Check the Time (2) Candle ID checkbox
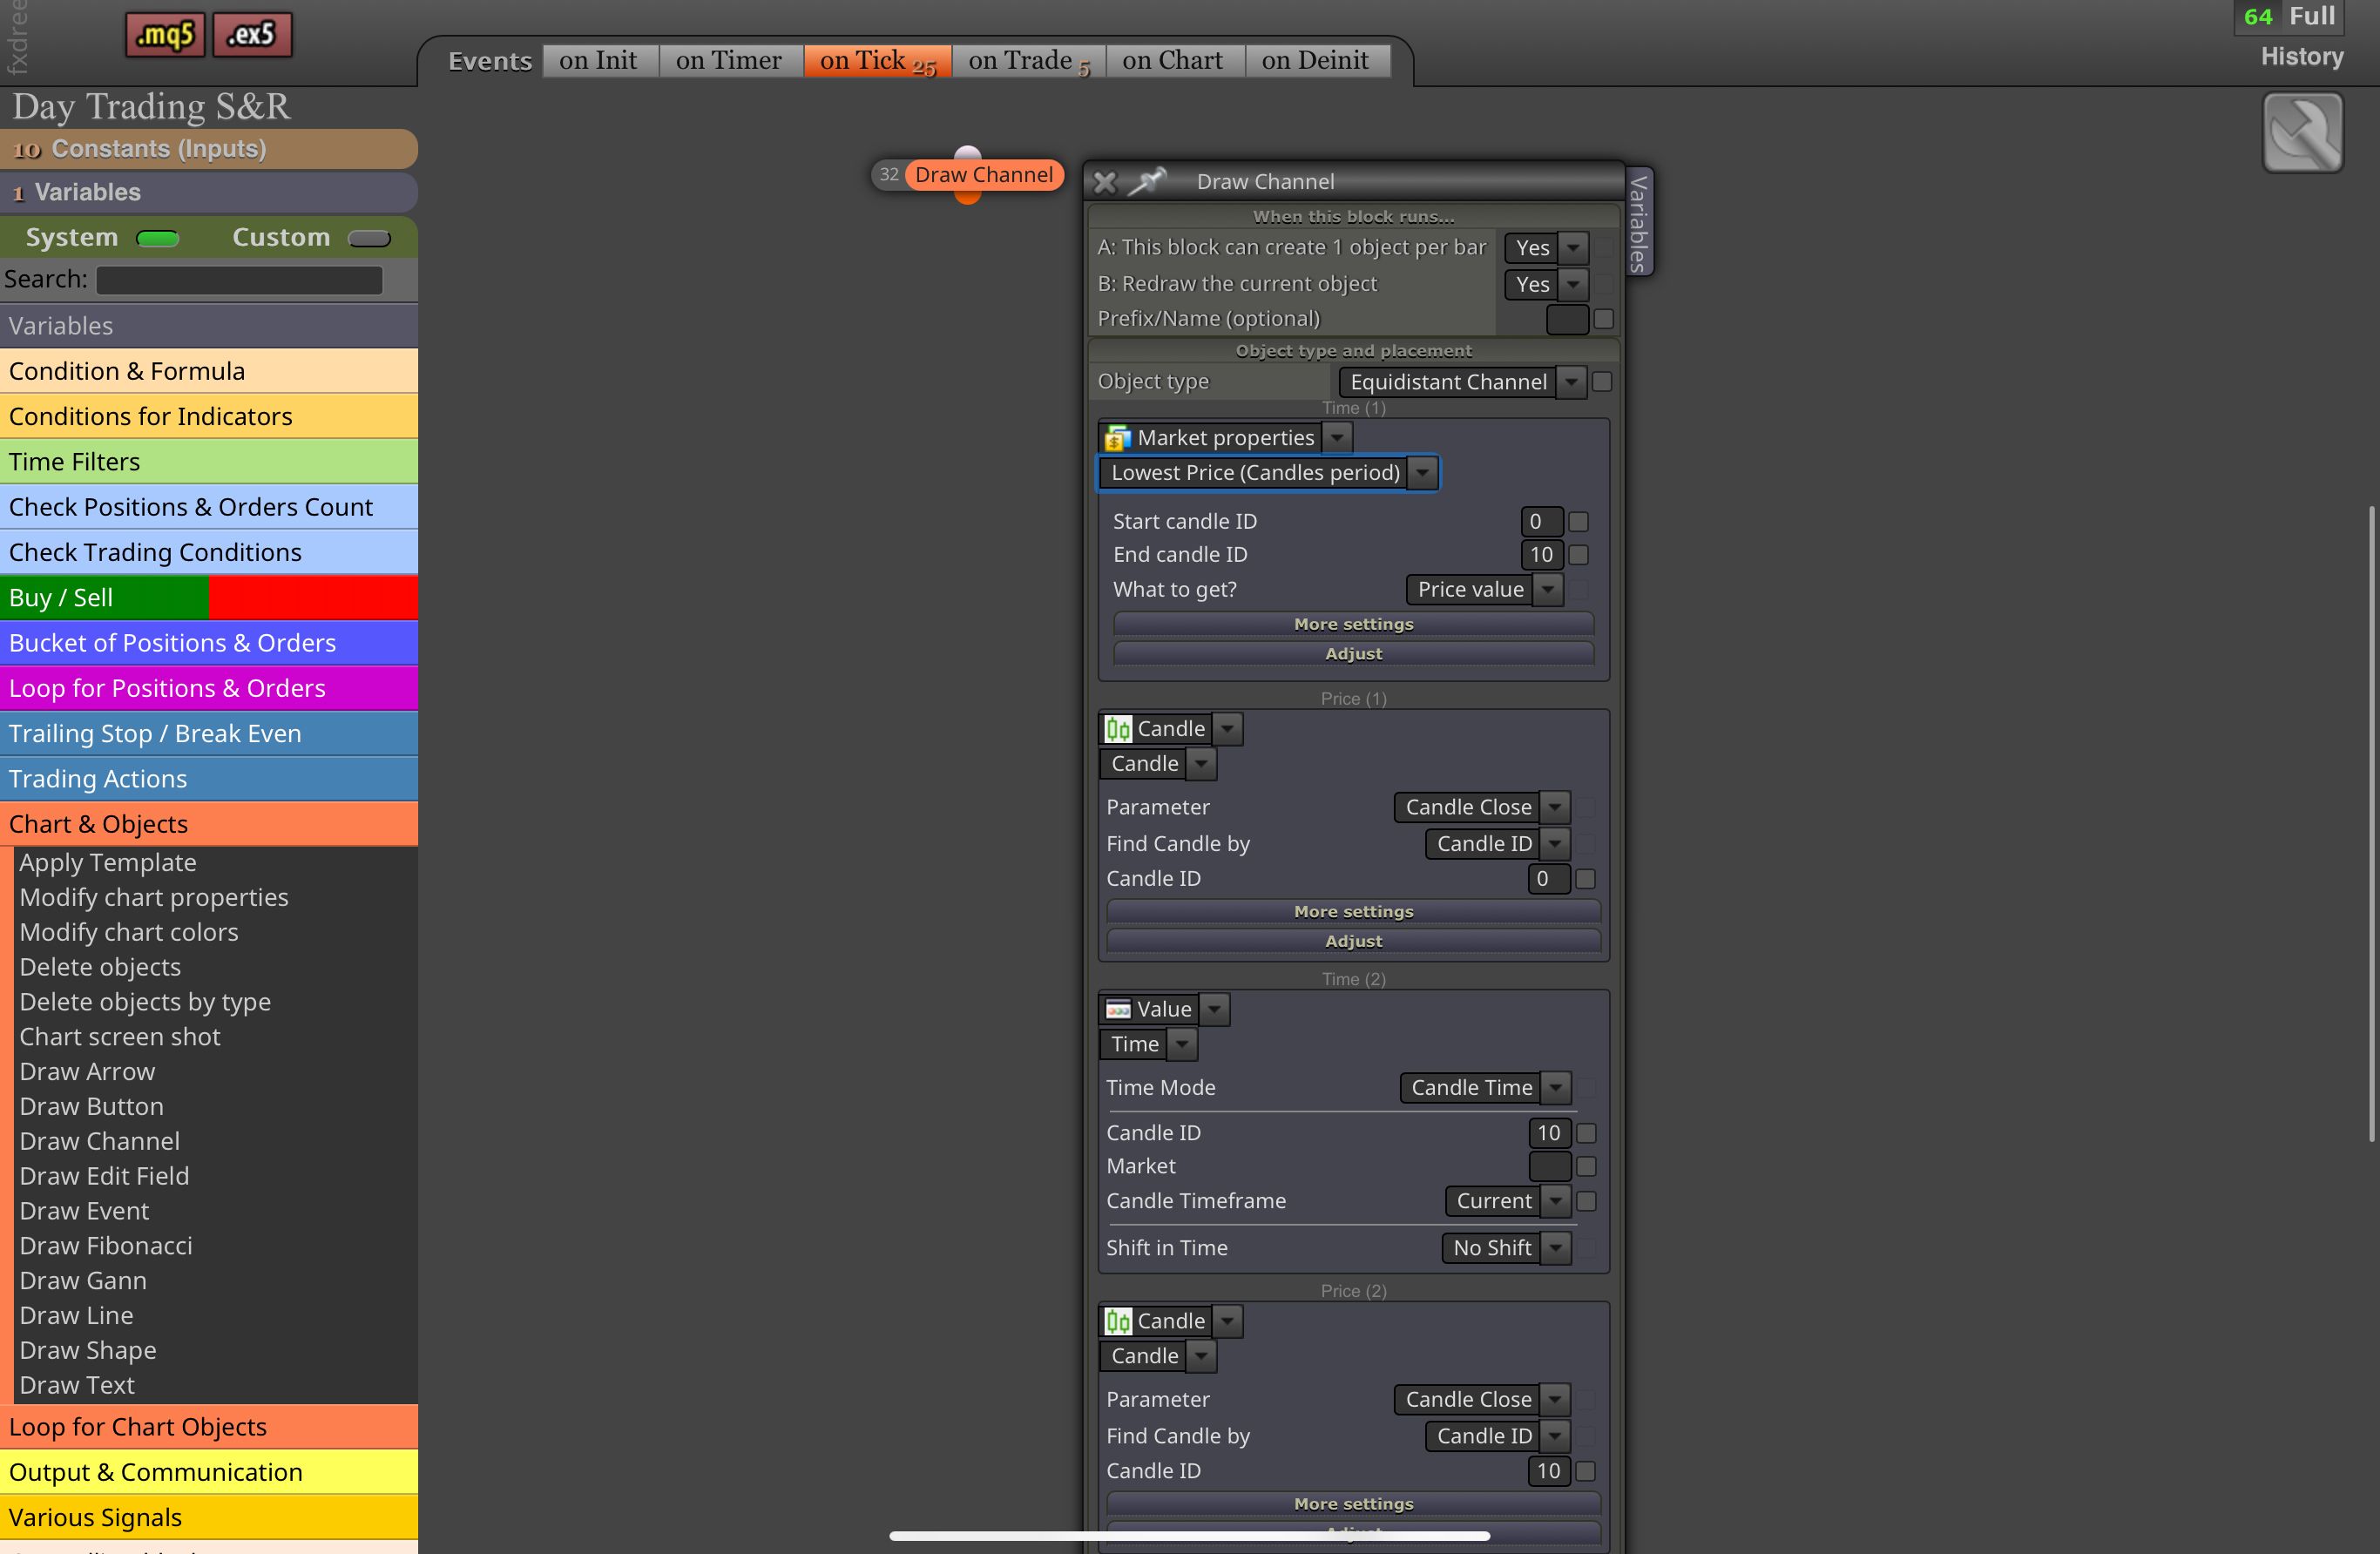2380x1554 pixels. [1585, 1133]
